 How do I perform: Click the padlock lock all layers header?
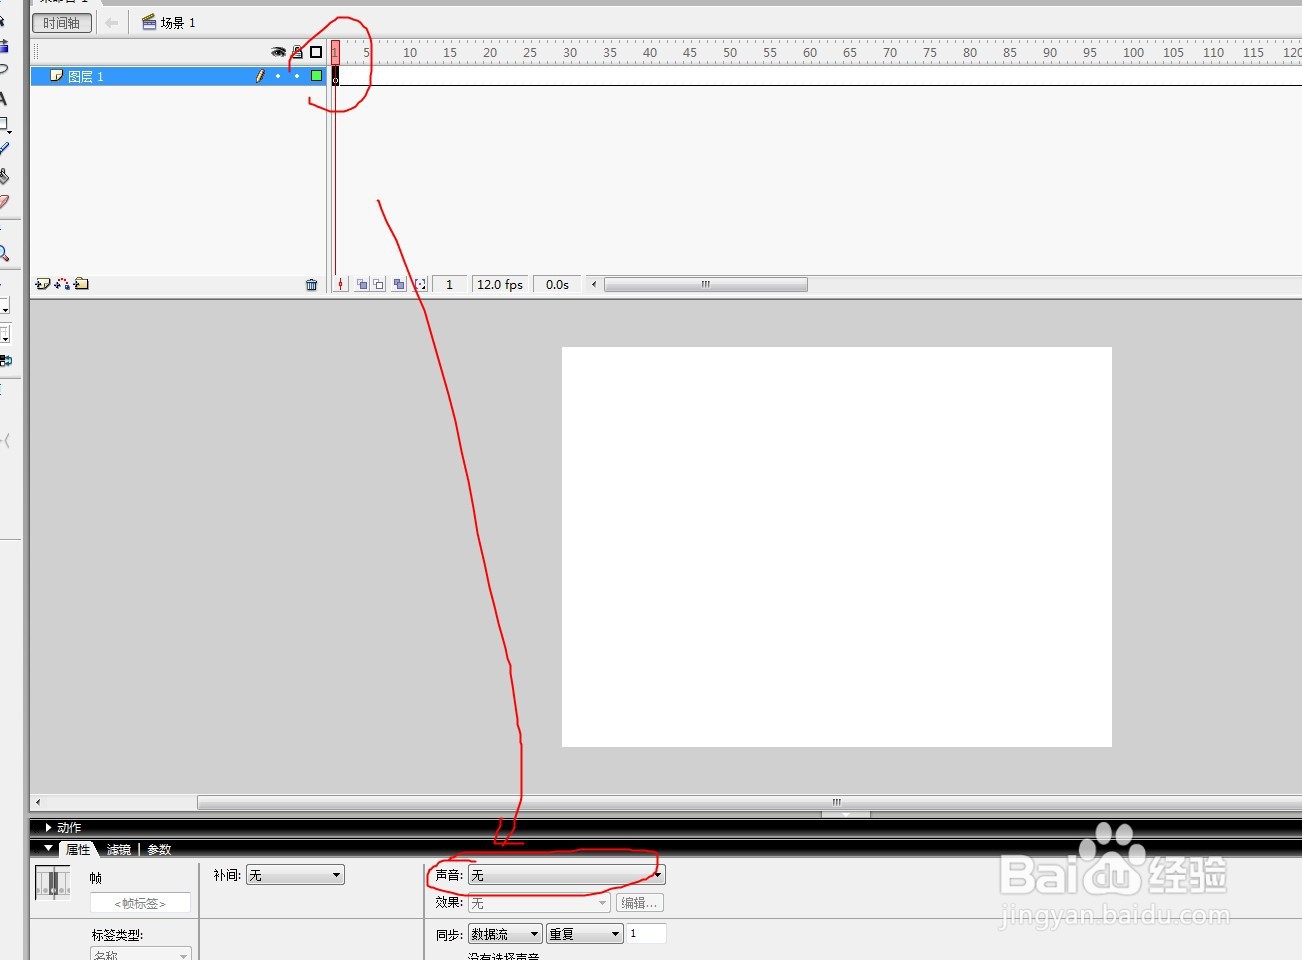click(297, 52)
